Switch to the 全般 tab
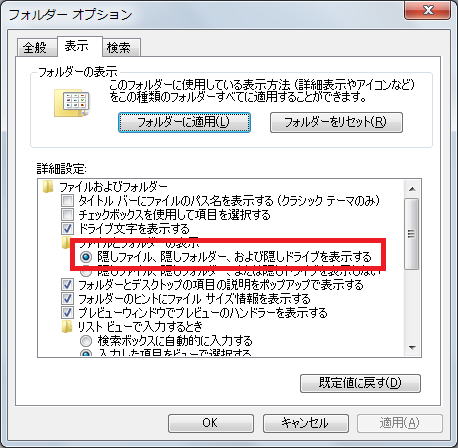This screenshot has height=448, width=458. coord(35,48)
